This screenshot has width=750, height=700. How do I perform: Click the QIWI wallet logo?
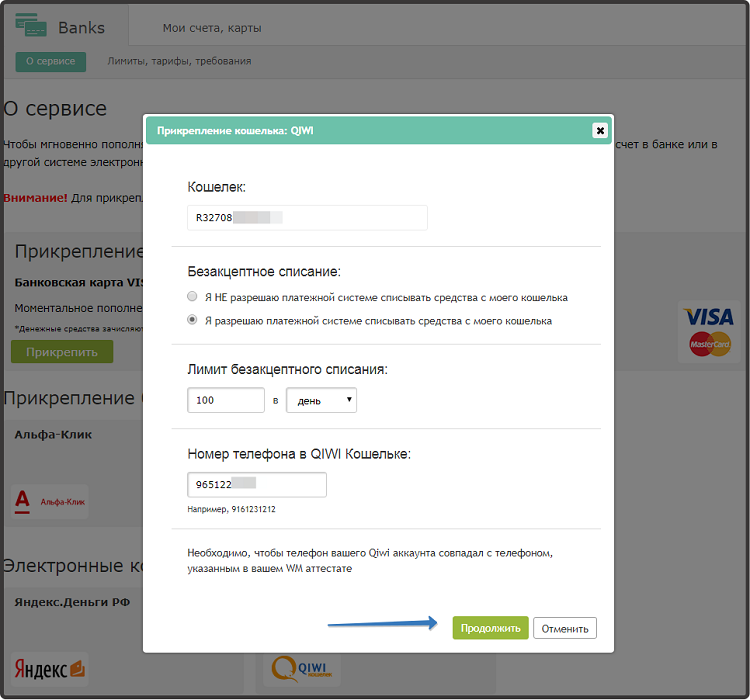pos(301,668)
